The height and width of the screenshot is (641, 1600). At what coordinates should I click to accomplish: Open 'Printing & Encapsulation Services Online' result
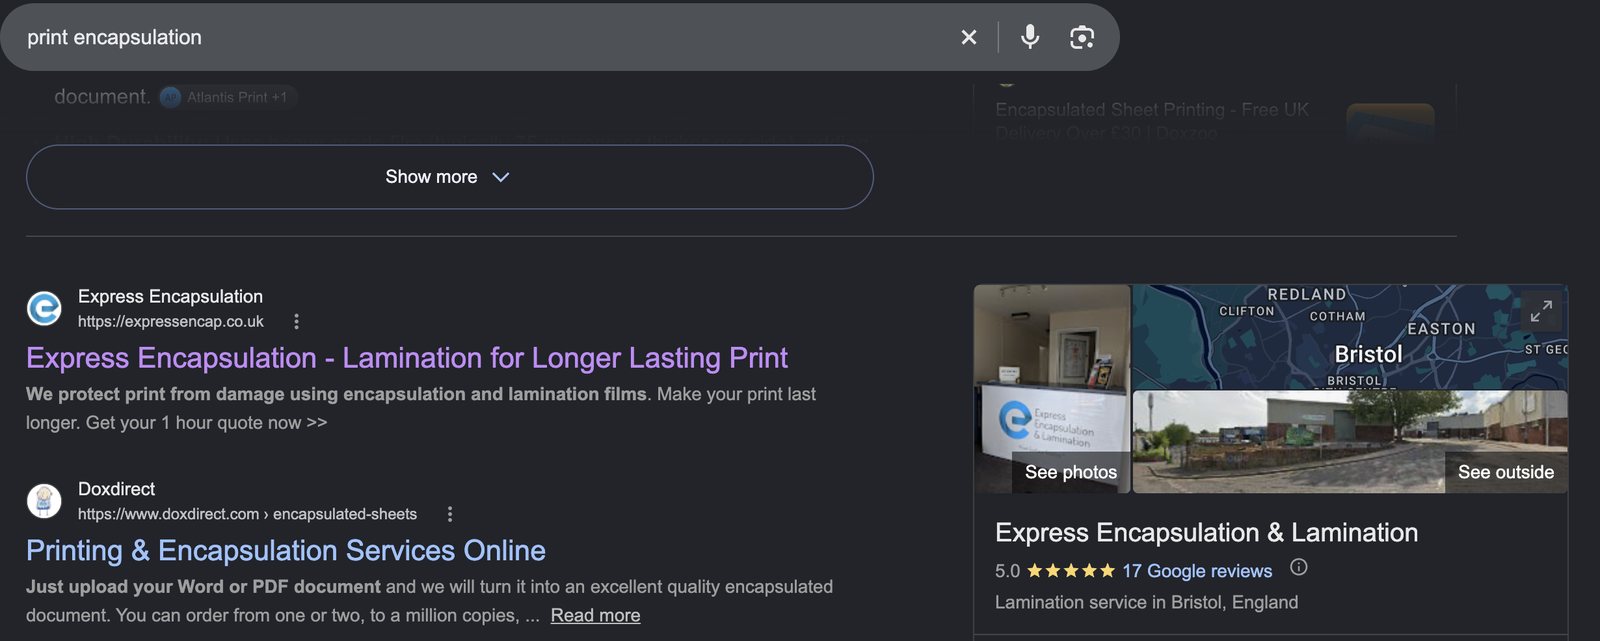tap(286, 550)
